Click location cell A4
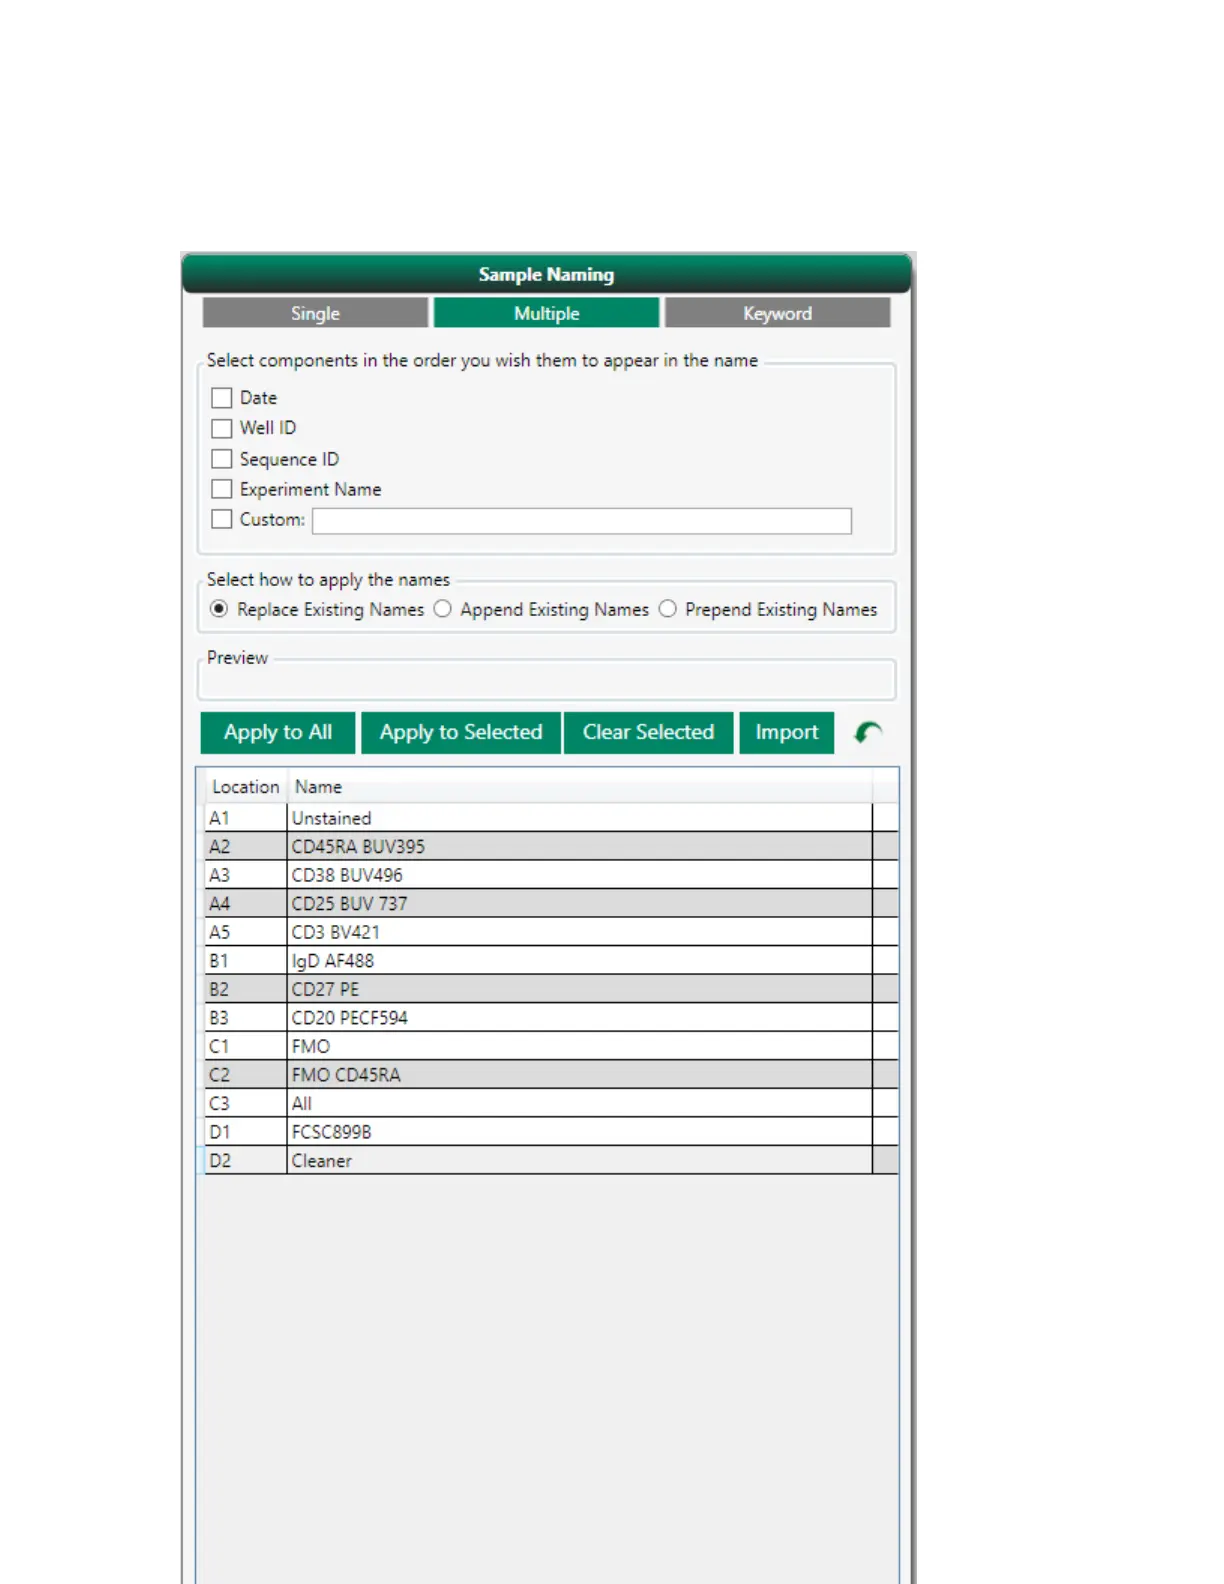 pos(246,904)
